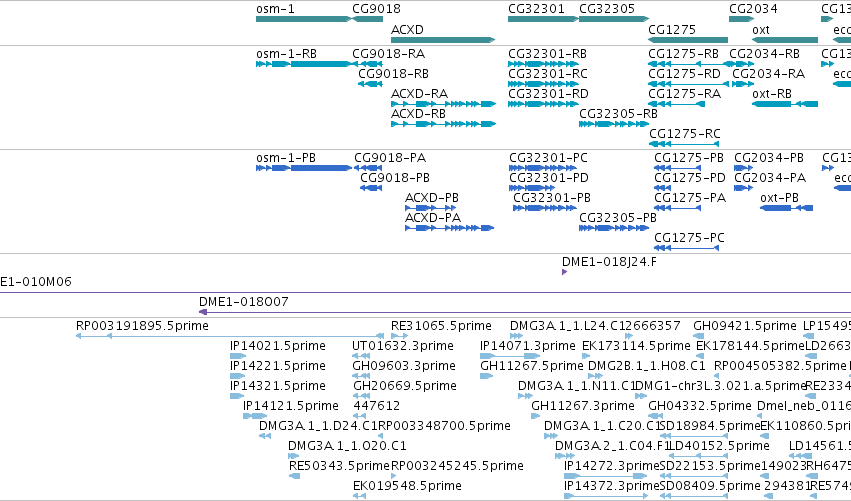Select the ACXD-PA protein label
Viewport: 851px width, 501px height.
pos(433,218)
